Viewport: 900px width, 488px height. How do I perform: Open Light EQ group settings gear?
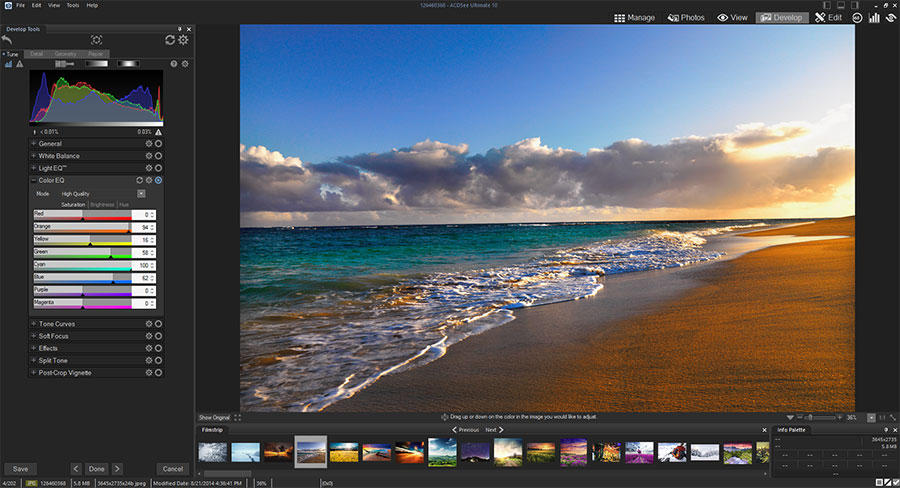click(149, 168)
